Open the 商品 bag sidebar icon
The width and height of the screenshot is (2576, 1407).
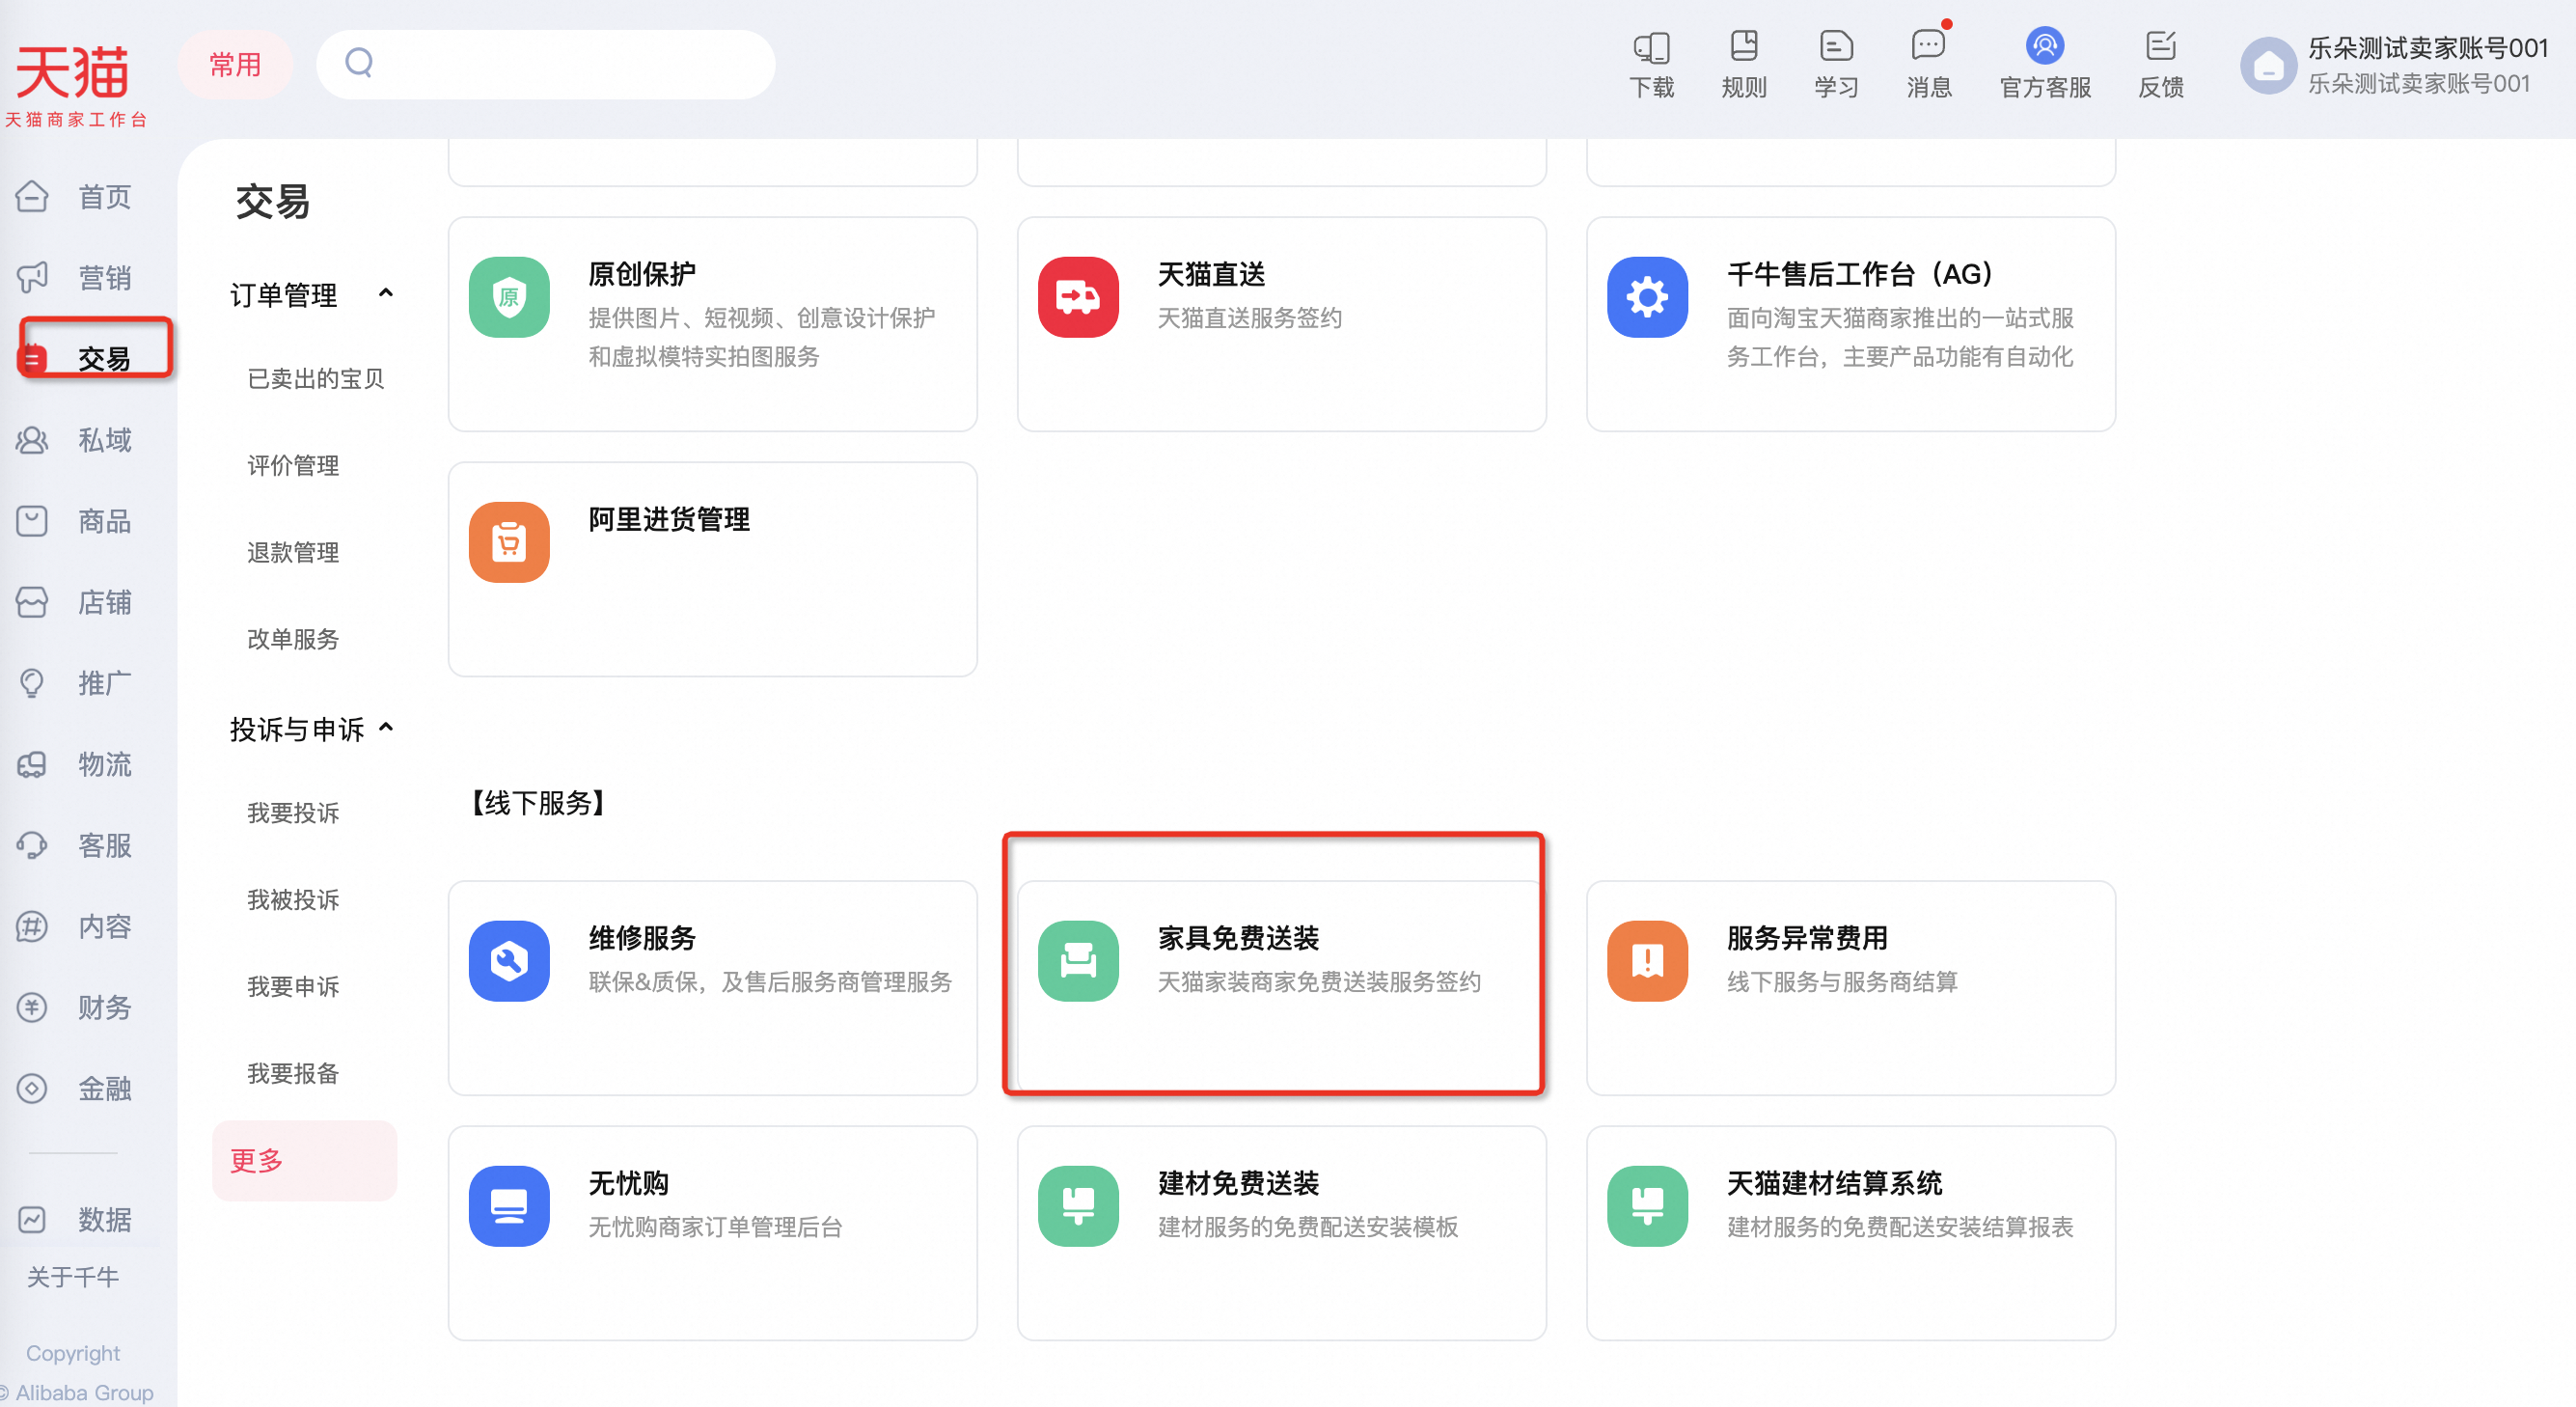(x=32, y=521)
